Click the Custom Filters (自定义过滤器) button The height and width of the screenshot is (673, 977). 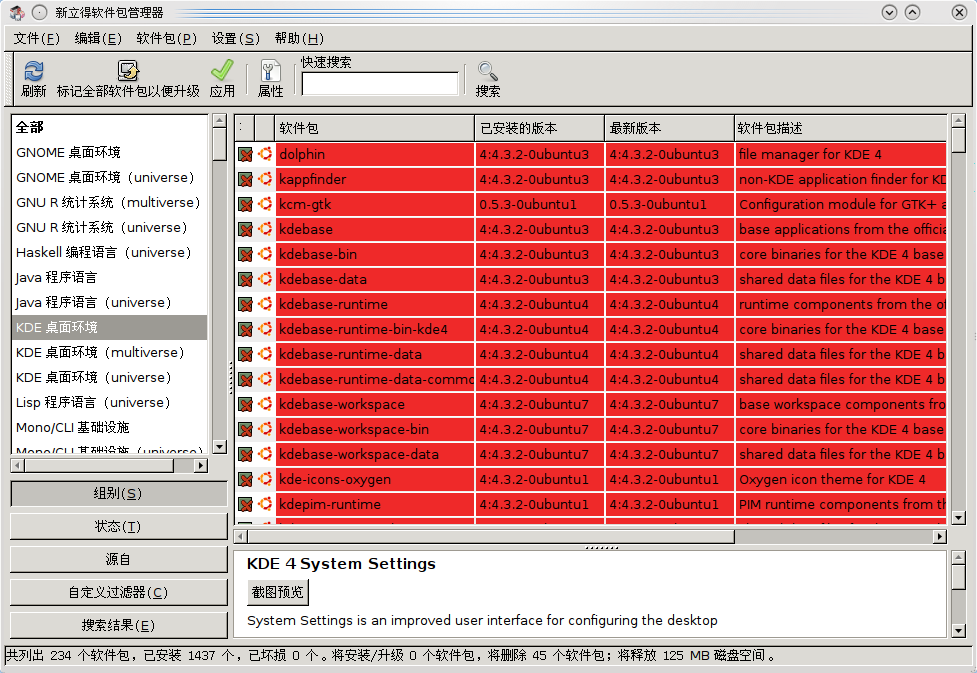point(118,592)
